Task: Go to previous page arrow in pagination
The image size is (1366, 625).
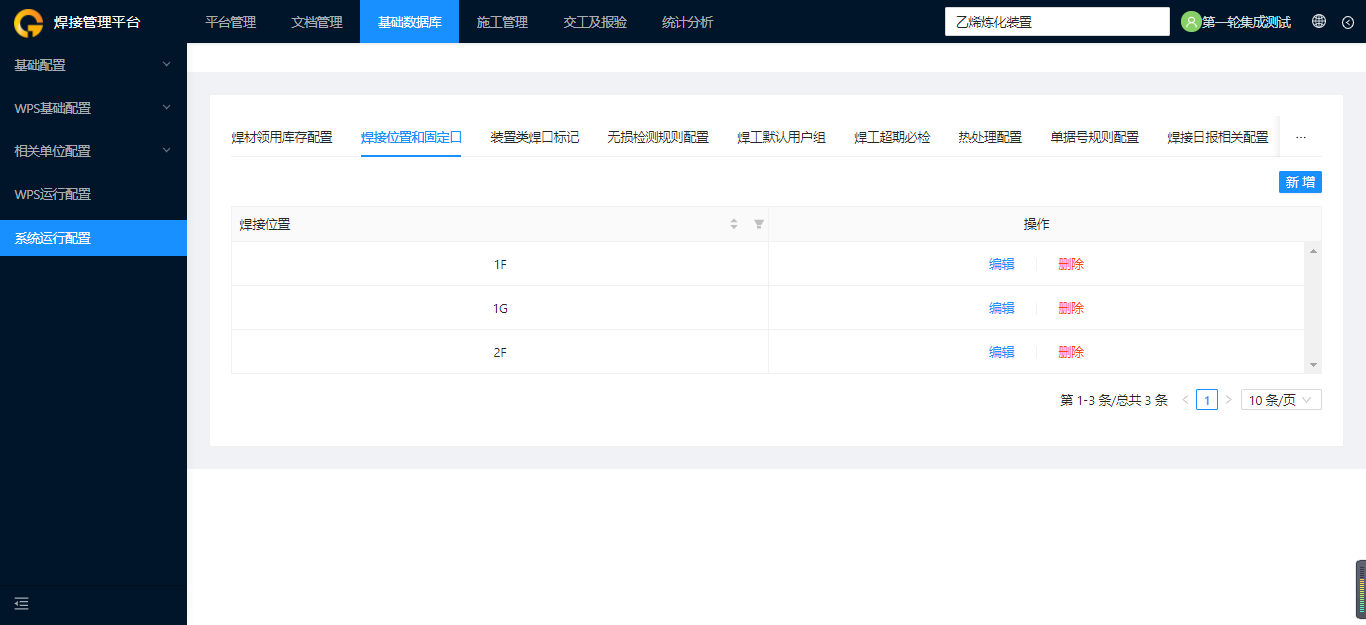Action: 1185,400
